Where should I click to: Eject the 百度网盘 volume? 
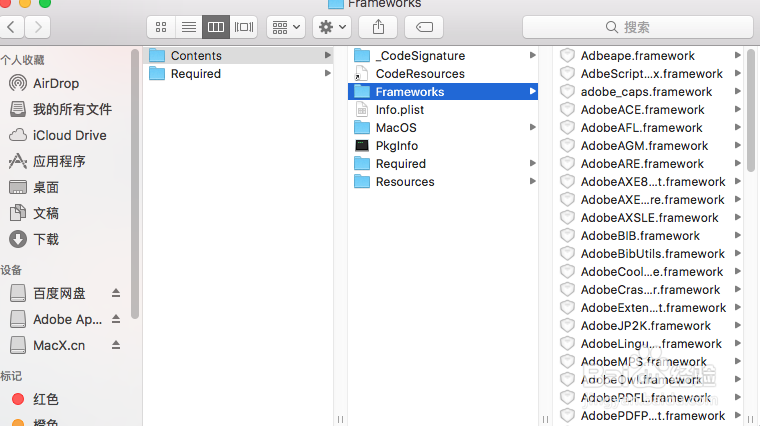point(116,293)
